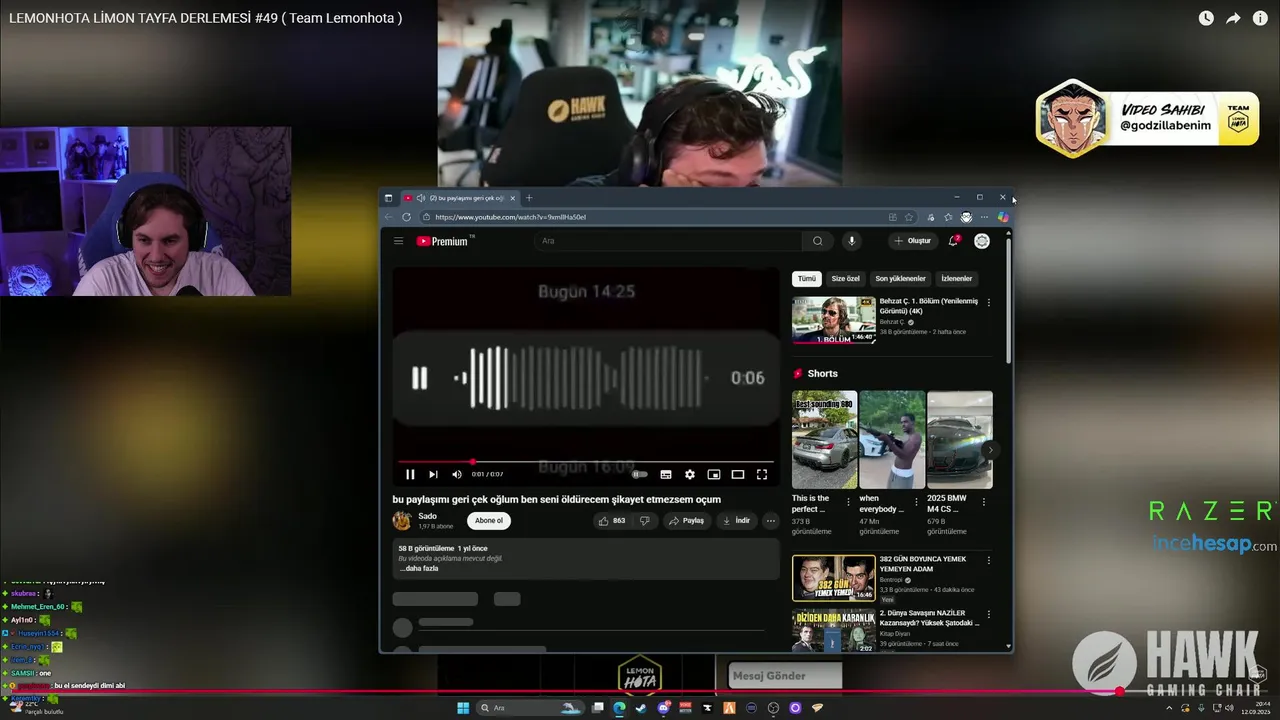
Task: Reload the page in browser toolbar
Action: tap(406, 217)
